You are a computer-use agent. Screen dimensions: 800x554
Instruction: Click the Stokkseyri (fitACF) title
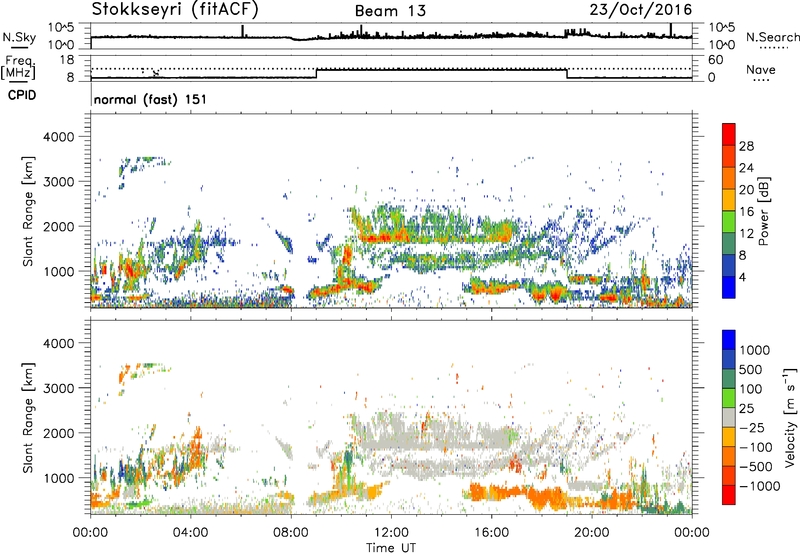[x=175, y=9]
